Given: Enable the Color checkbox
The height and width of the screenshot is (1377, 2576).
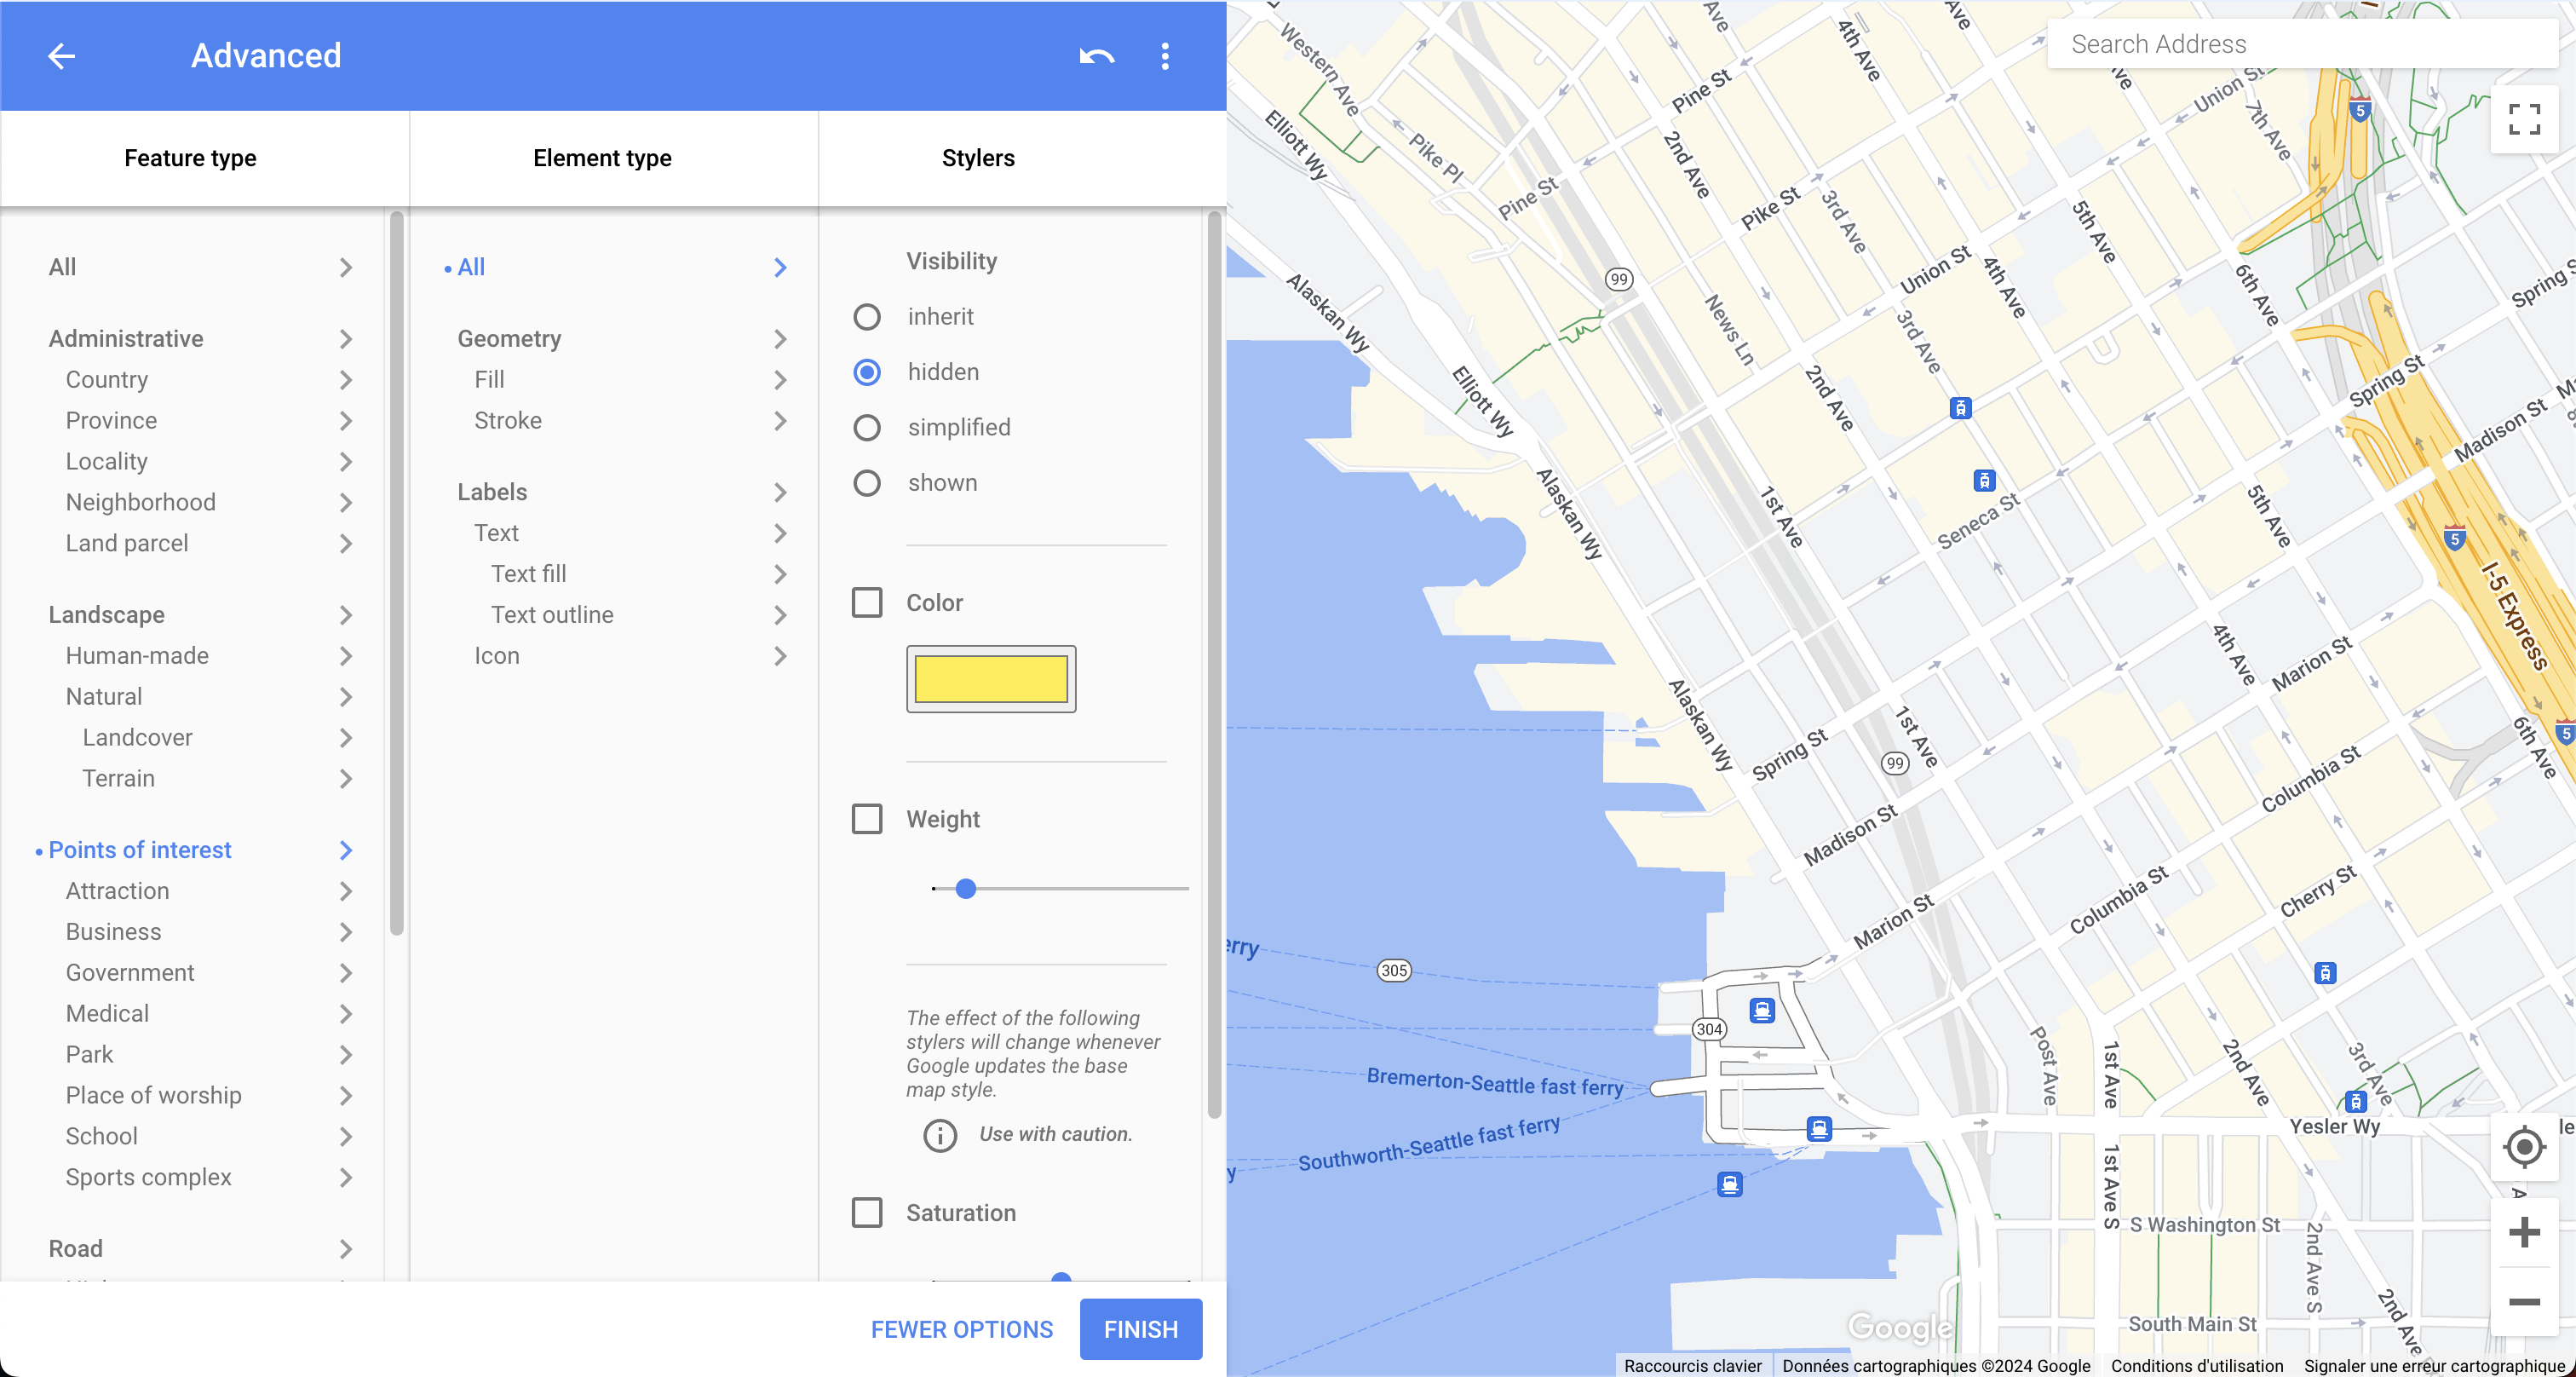Looking at the screenshot, I should (867, 603).
